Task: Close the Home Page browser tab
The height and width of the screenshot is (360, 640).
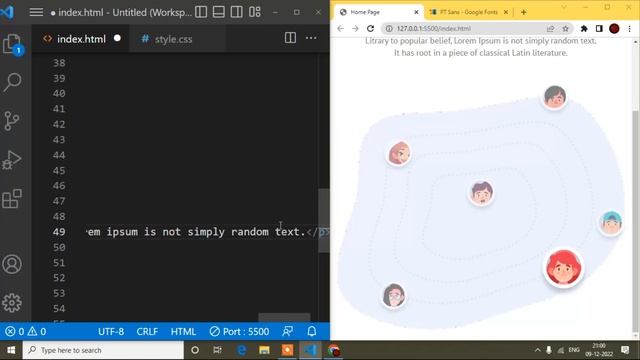Action: (416, 12)
